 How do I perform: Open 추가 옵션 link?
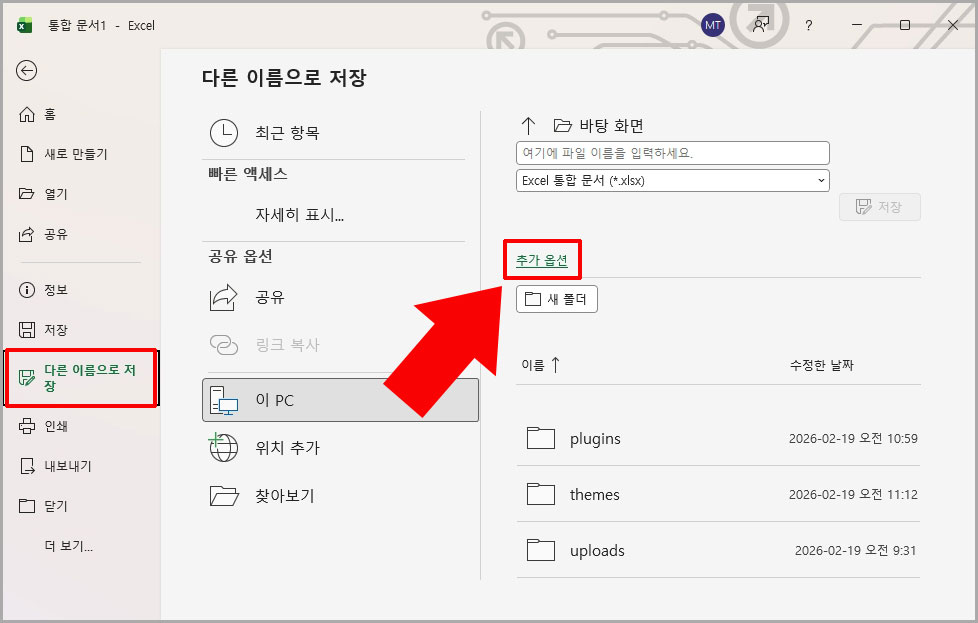click(x=542, y=258)
